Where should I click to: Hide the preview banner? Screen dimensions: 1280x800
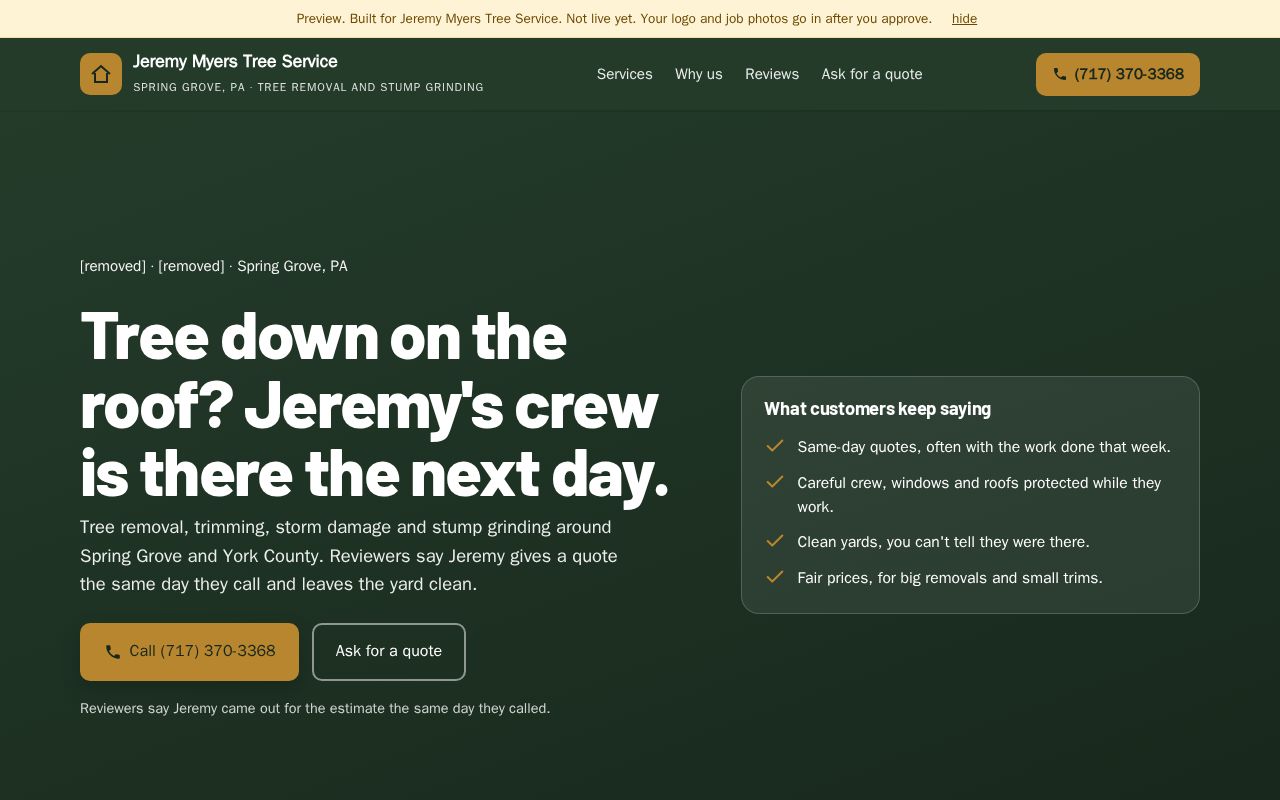(964, 19)
